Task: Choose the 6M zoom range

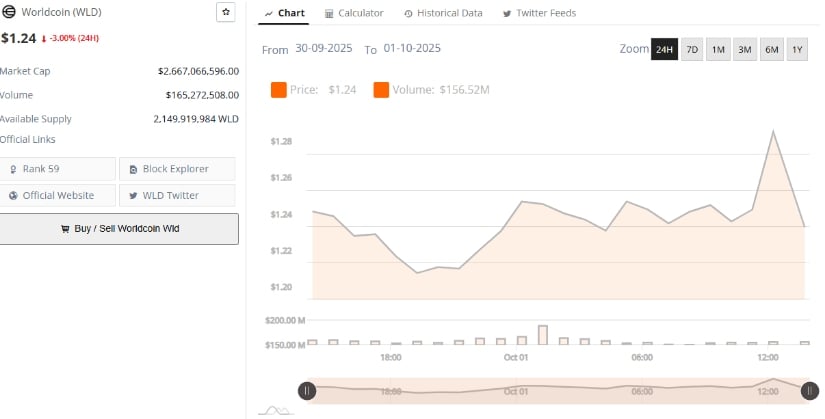Action: tap(771, 49)
